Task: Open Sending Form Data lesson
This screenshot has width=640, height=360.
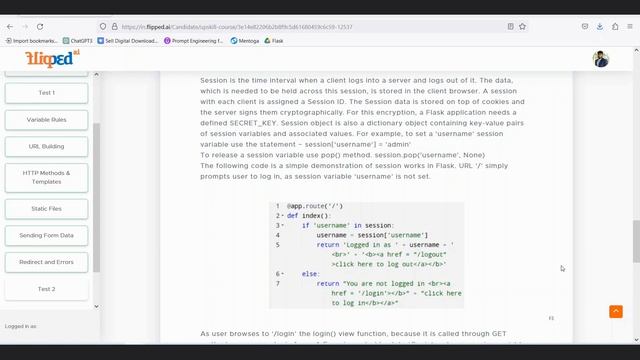Action: click(47, 235)
